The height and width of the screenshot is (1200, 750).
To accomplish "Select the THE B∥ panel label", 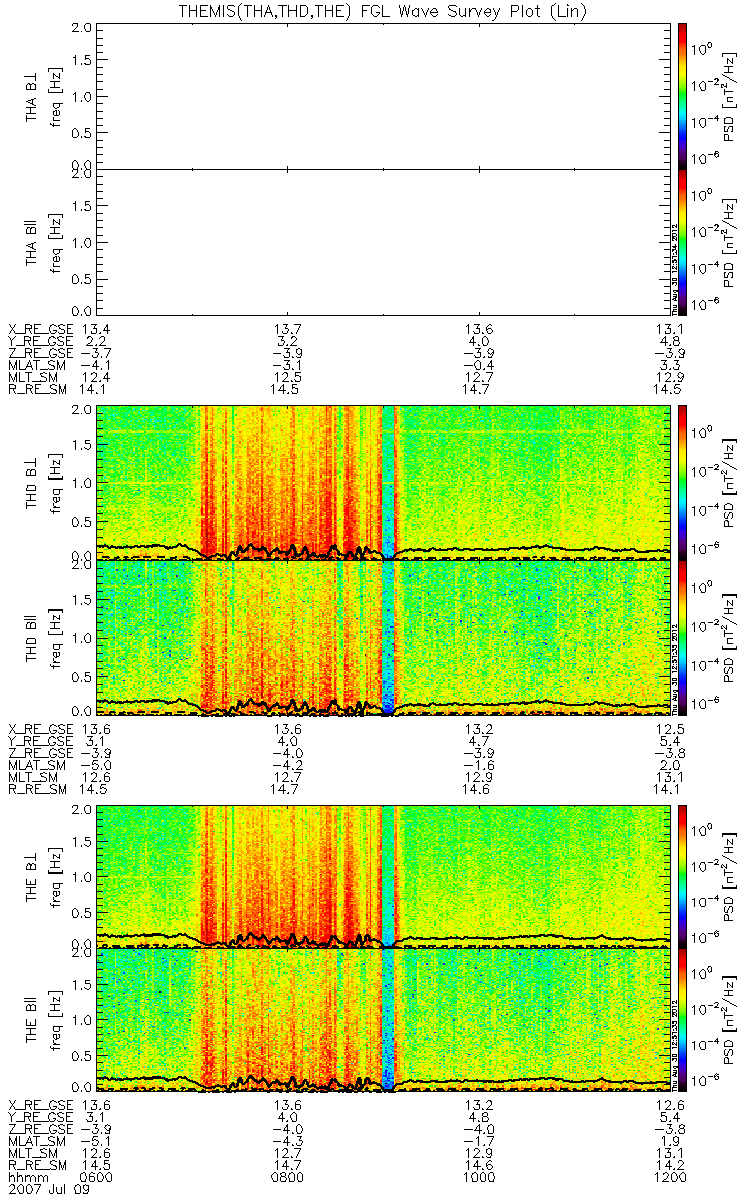I will point(32,1019).
